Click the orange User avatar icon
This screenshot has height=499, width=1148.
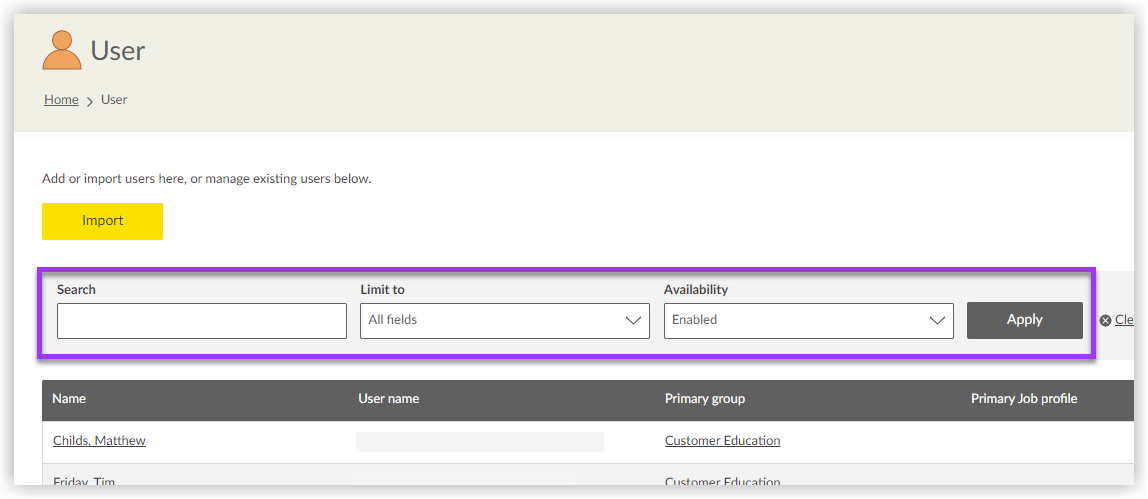(62, 50)
